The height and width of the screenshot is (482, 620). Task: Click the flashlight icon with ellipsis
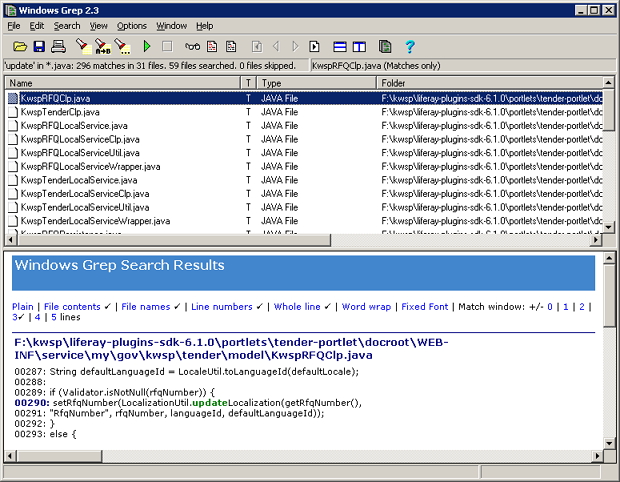coord(122,47)
